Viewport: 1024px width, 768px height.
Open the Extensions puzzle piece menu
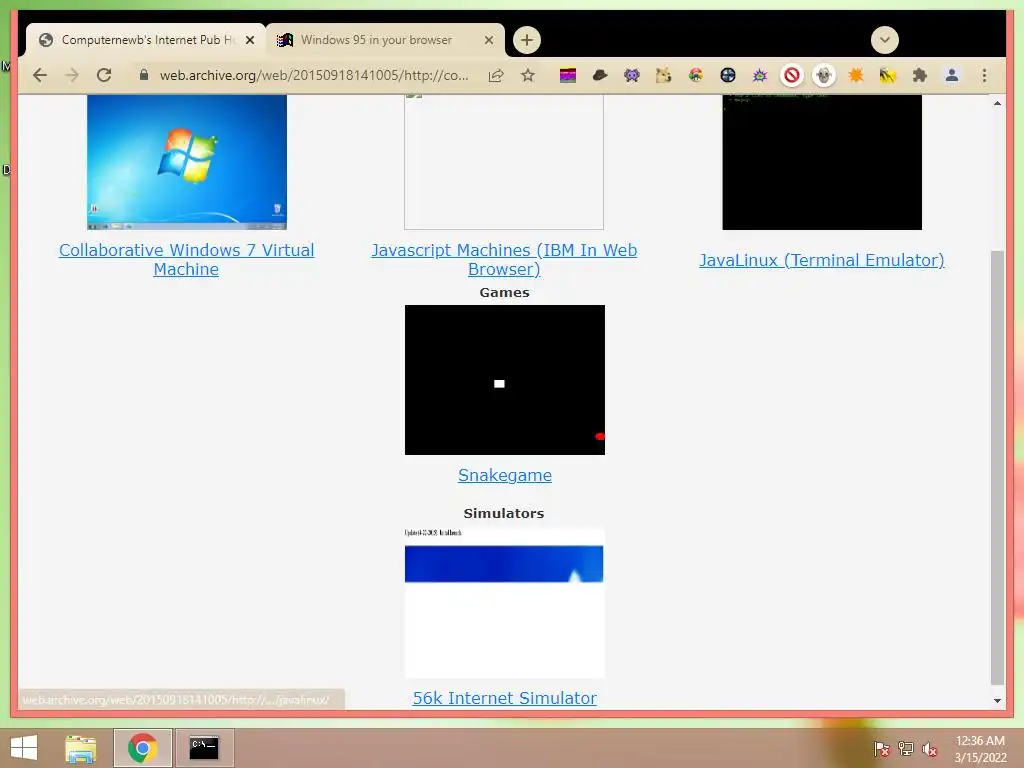pyautogui.click(x=920, y=75)
